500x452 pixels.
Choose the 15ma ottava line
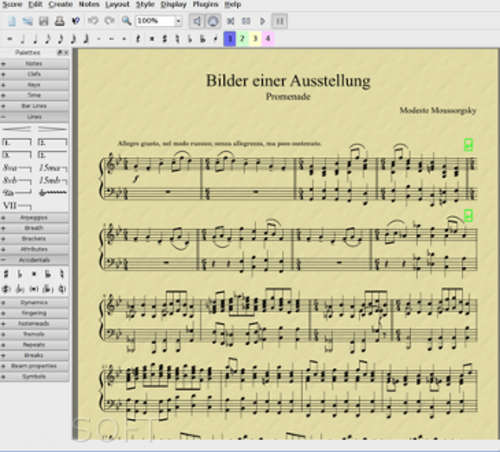point(53,168)
